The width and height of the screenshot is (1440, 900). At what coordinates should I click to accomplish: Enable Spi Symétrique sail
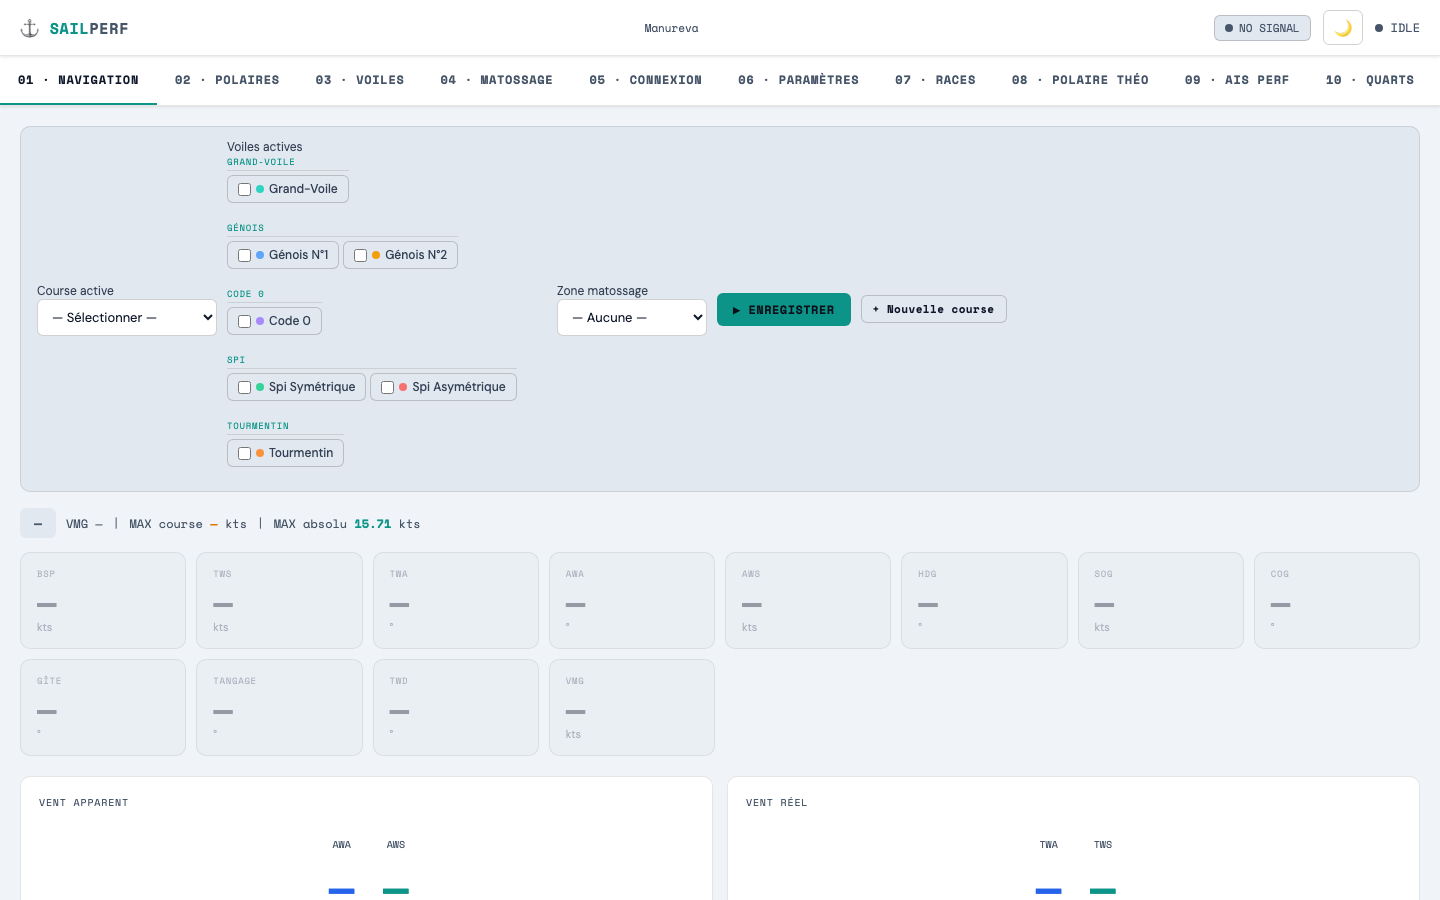(244, 387)
